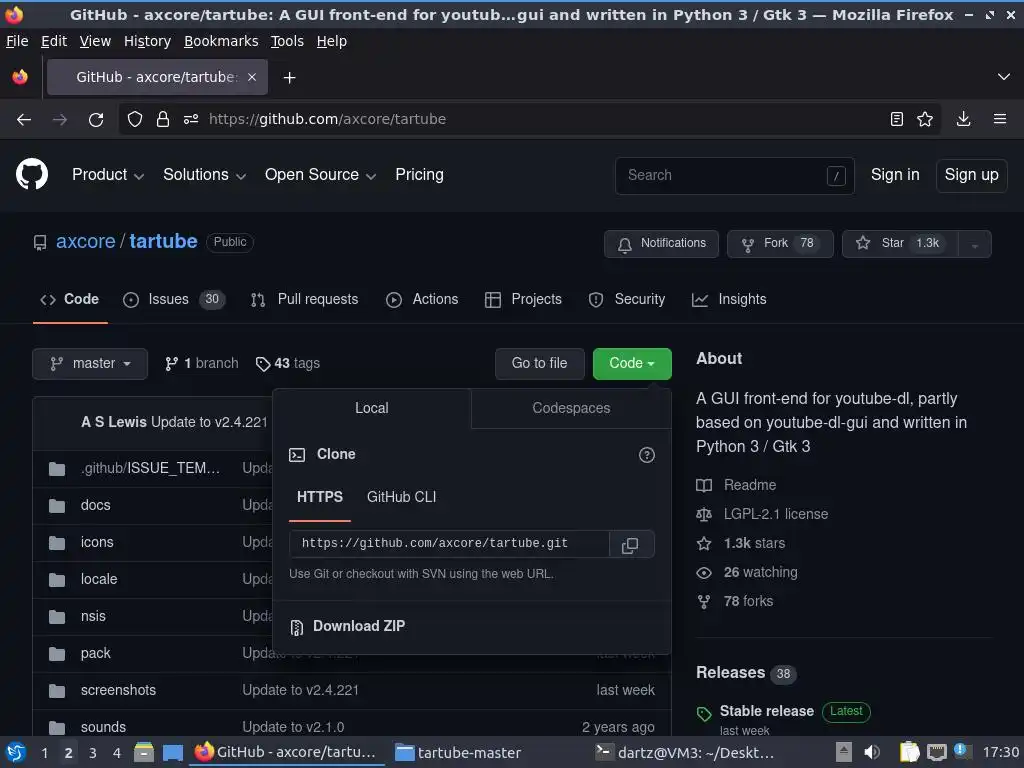Reload the page with refresh icon
This screenshot has height=768, width=1024.
coord(96,120)
